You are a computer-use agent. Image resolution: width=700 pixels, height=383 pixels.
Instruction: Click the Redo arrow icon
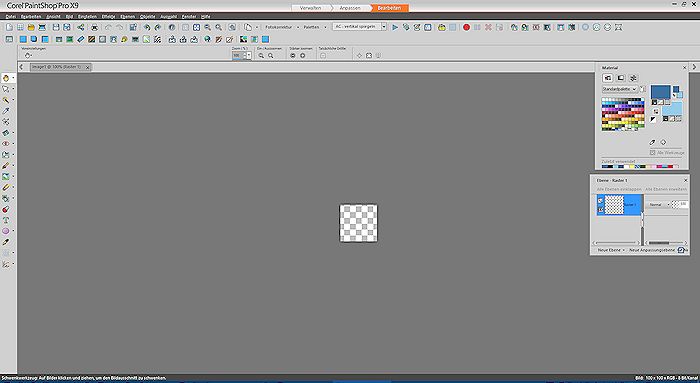tap(119, 27)
